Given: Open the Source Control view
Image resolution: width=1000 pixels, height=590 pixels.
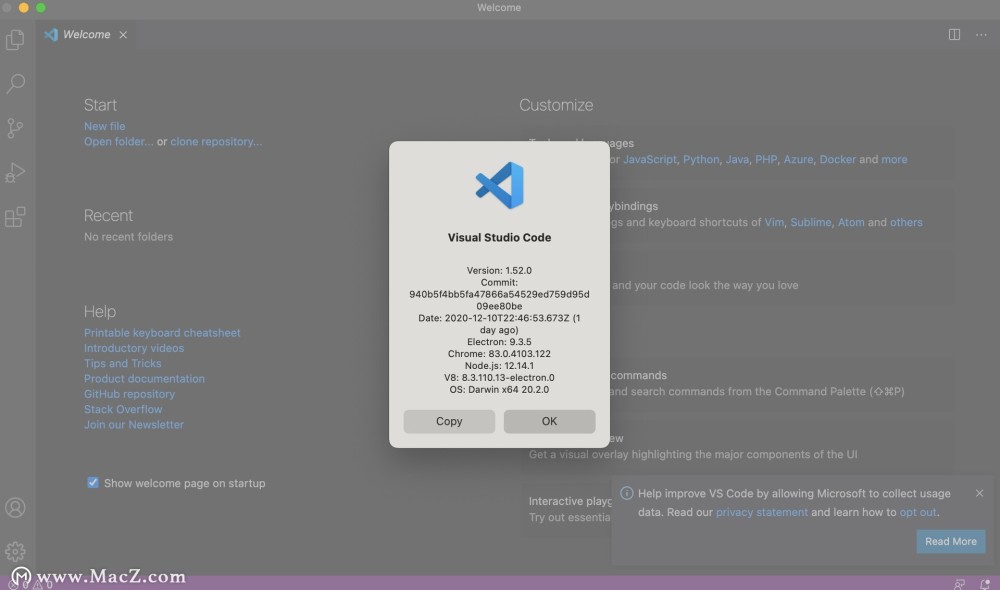Looking at the screenshot, I should pyautogui.click(x=15, y=128).
